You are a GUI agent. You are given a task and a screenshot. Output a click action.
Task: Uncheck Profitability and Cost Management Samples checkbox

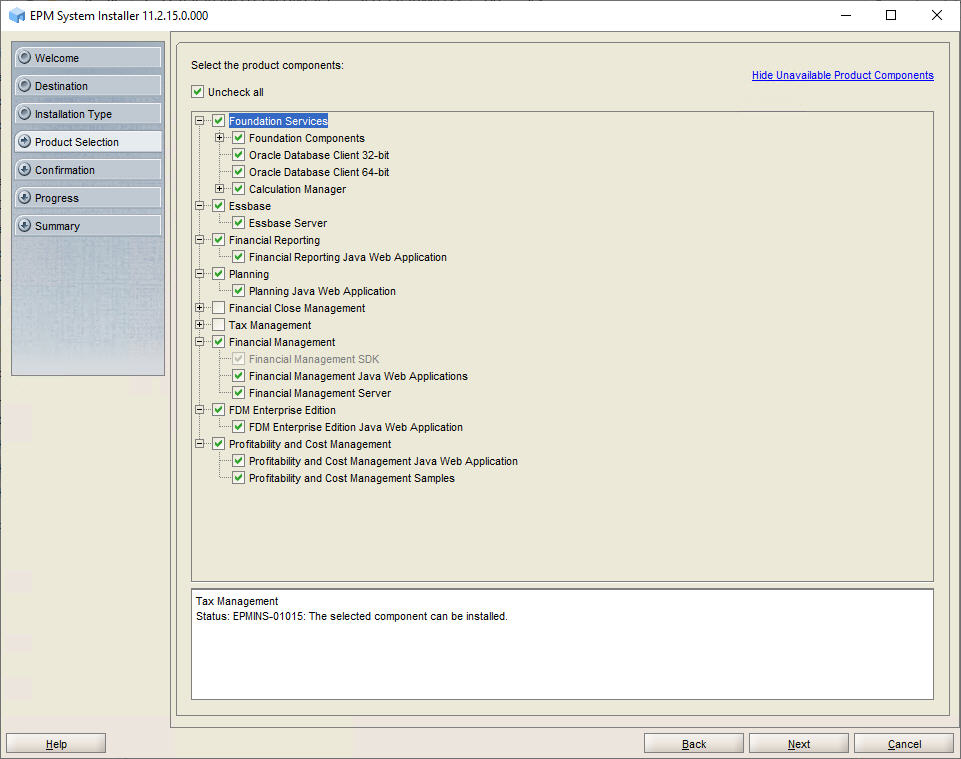(239, 478)
